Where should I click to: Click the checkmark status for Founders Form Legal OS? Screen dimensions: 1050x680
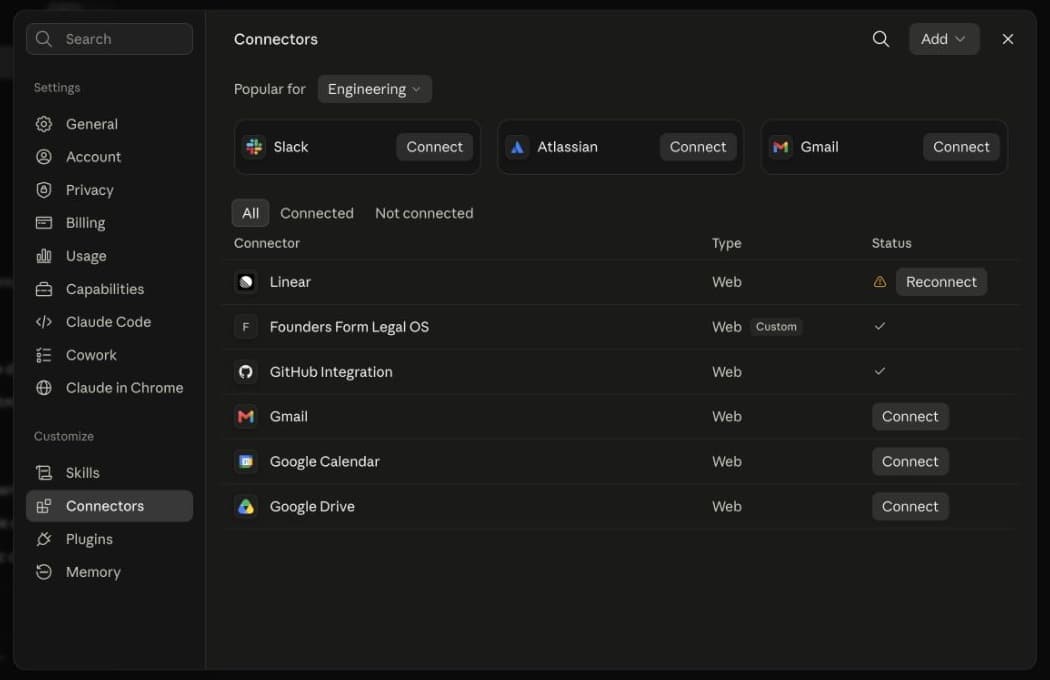pyautogui.click(x=880, y=326)
